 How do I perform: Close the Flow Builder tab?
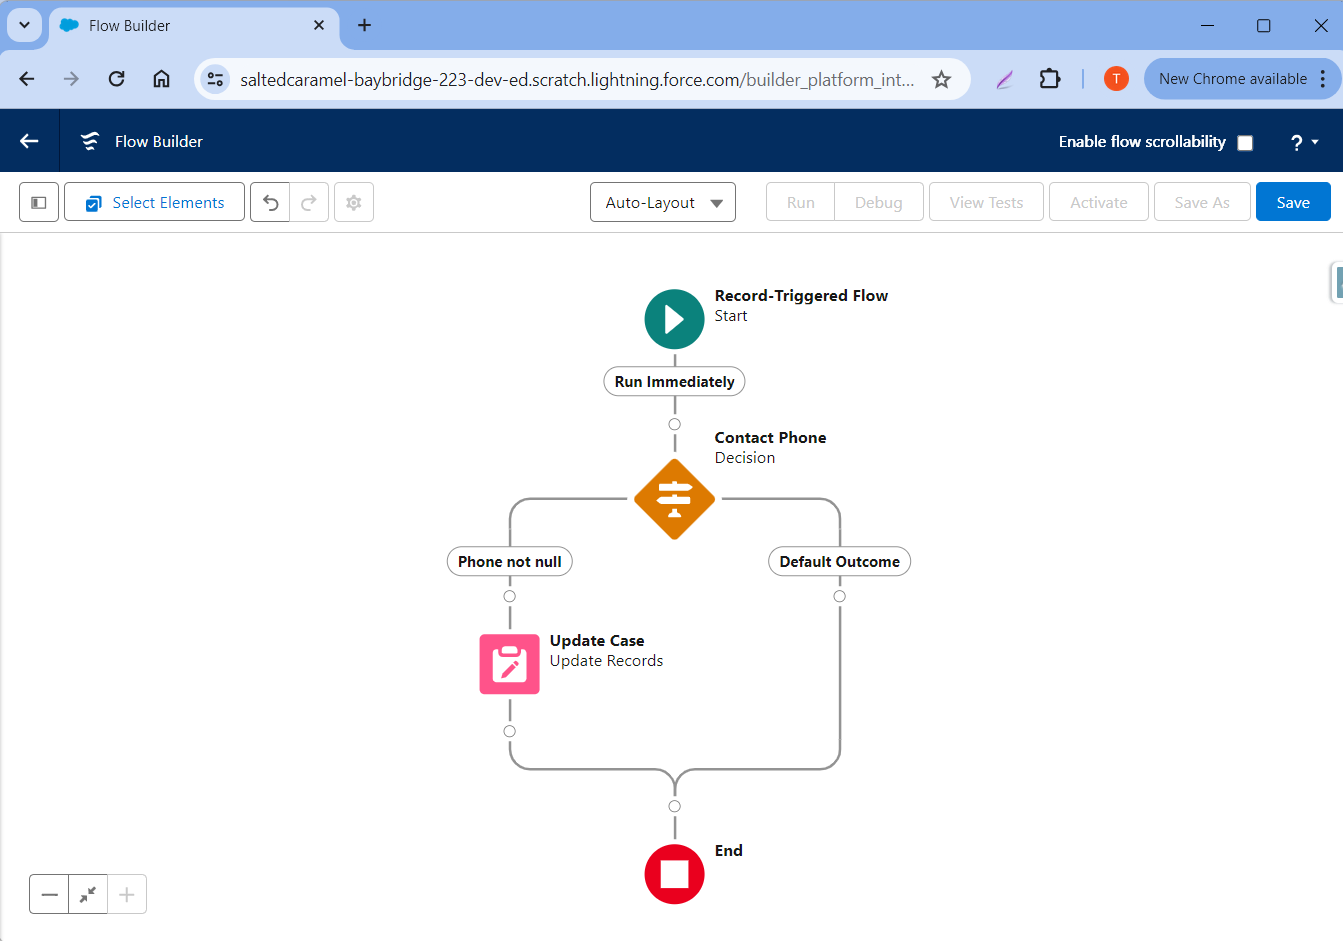(319, 25)
